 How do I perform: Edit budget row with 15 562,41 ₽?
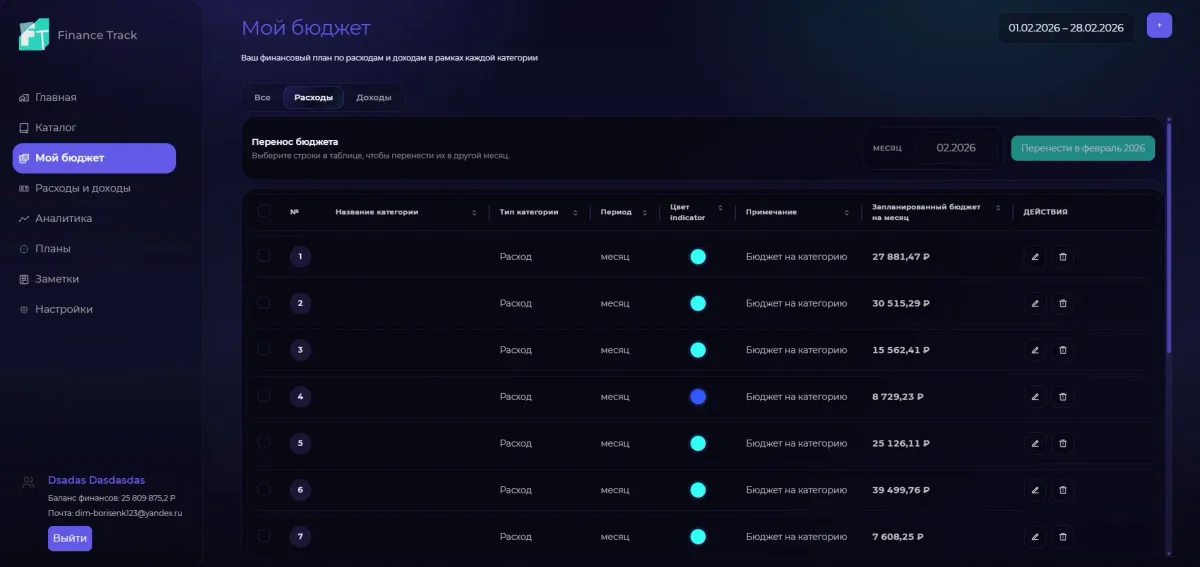point(1035,350)
